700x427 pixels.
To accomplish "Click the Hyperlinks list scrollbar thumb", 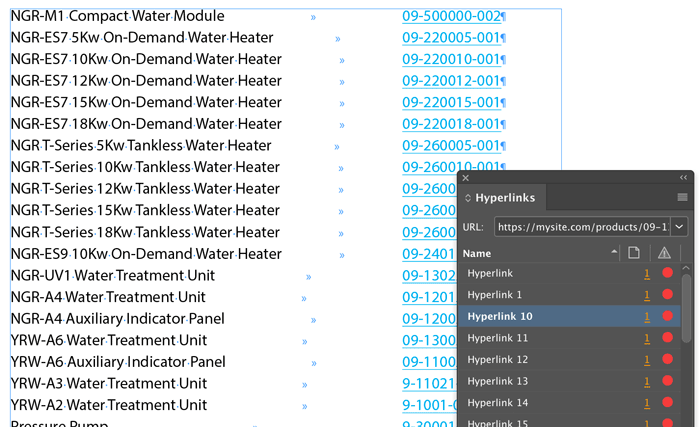I will (686, 308).
